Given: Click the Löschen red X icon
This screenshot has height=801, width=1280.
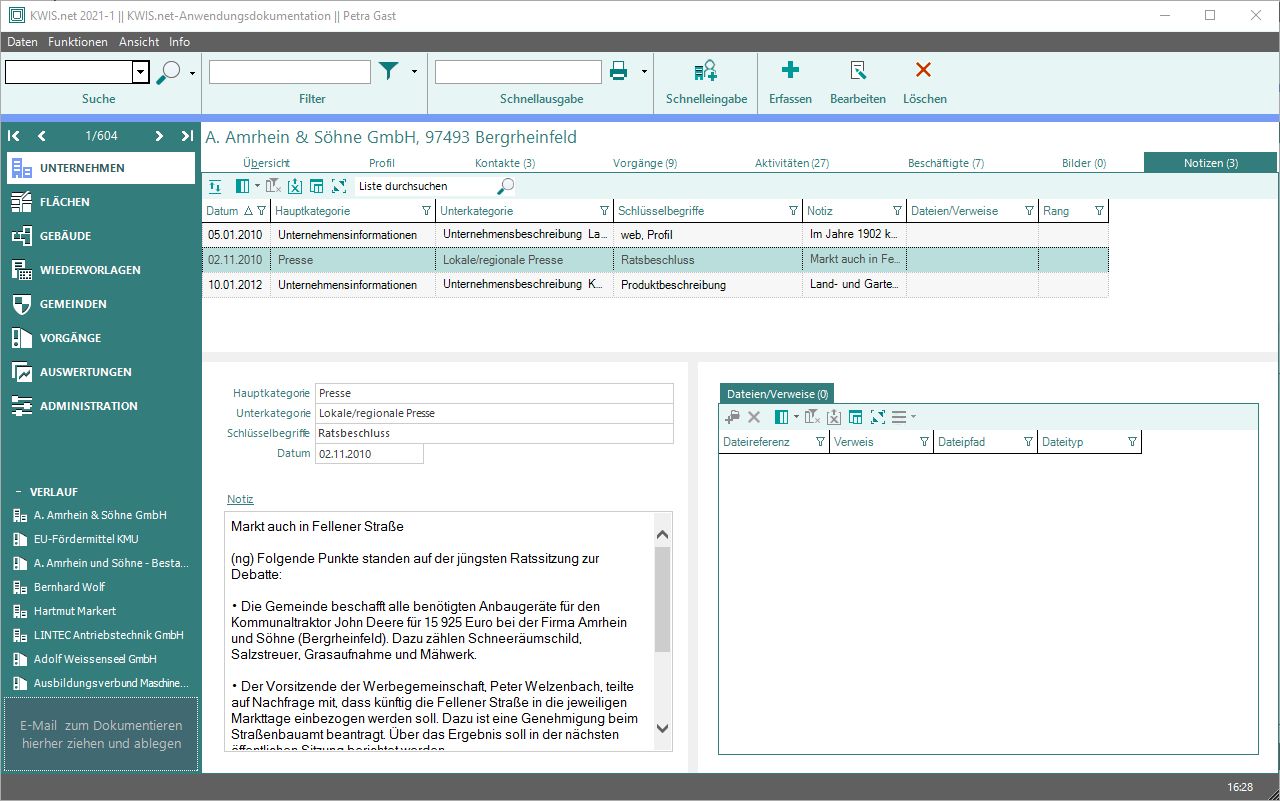Looking at the screenshot, I should pyautogui.click(x=924, y=71).
